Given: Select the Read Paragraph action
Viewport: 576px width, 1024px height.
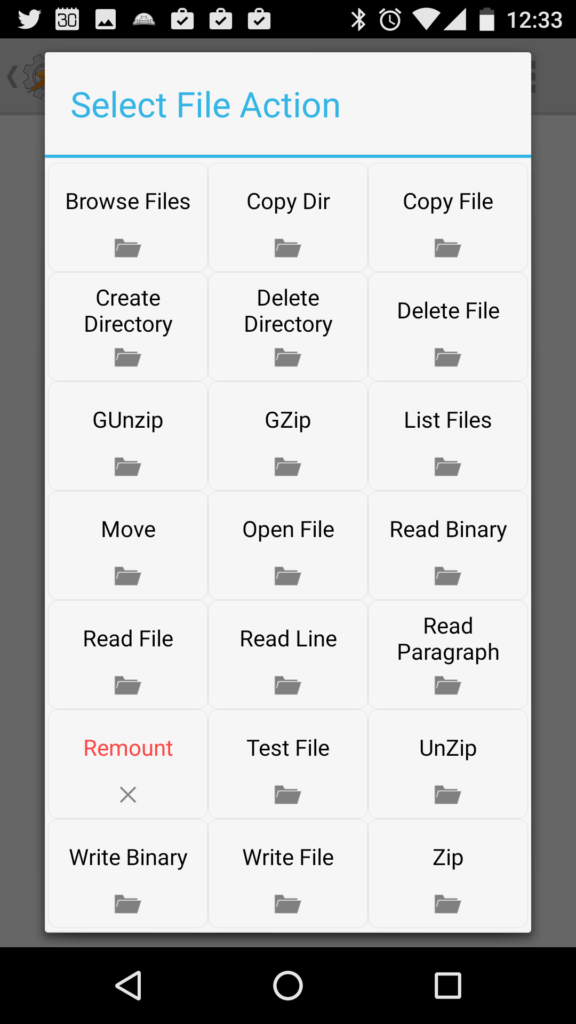Looking at the screenshot, I should pos(448,654).
